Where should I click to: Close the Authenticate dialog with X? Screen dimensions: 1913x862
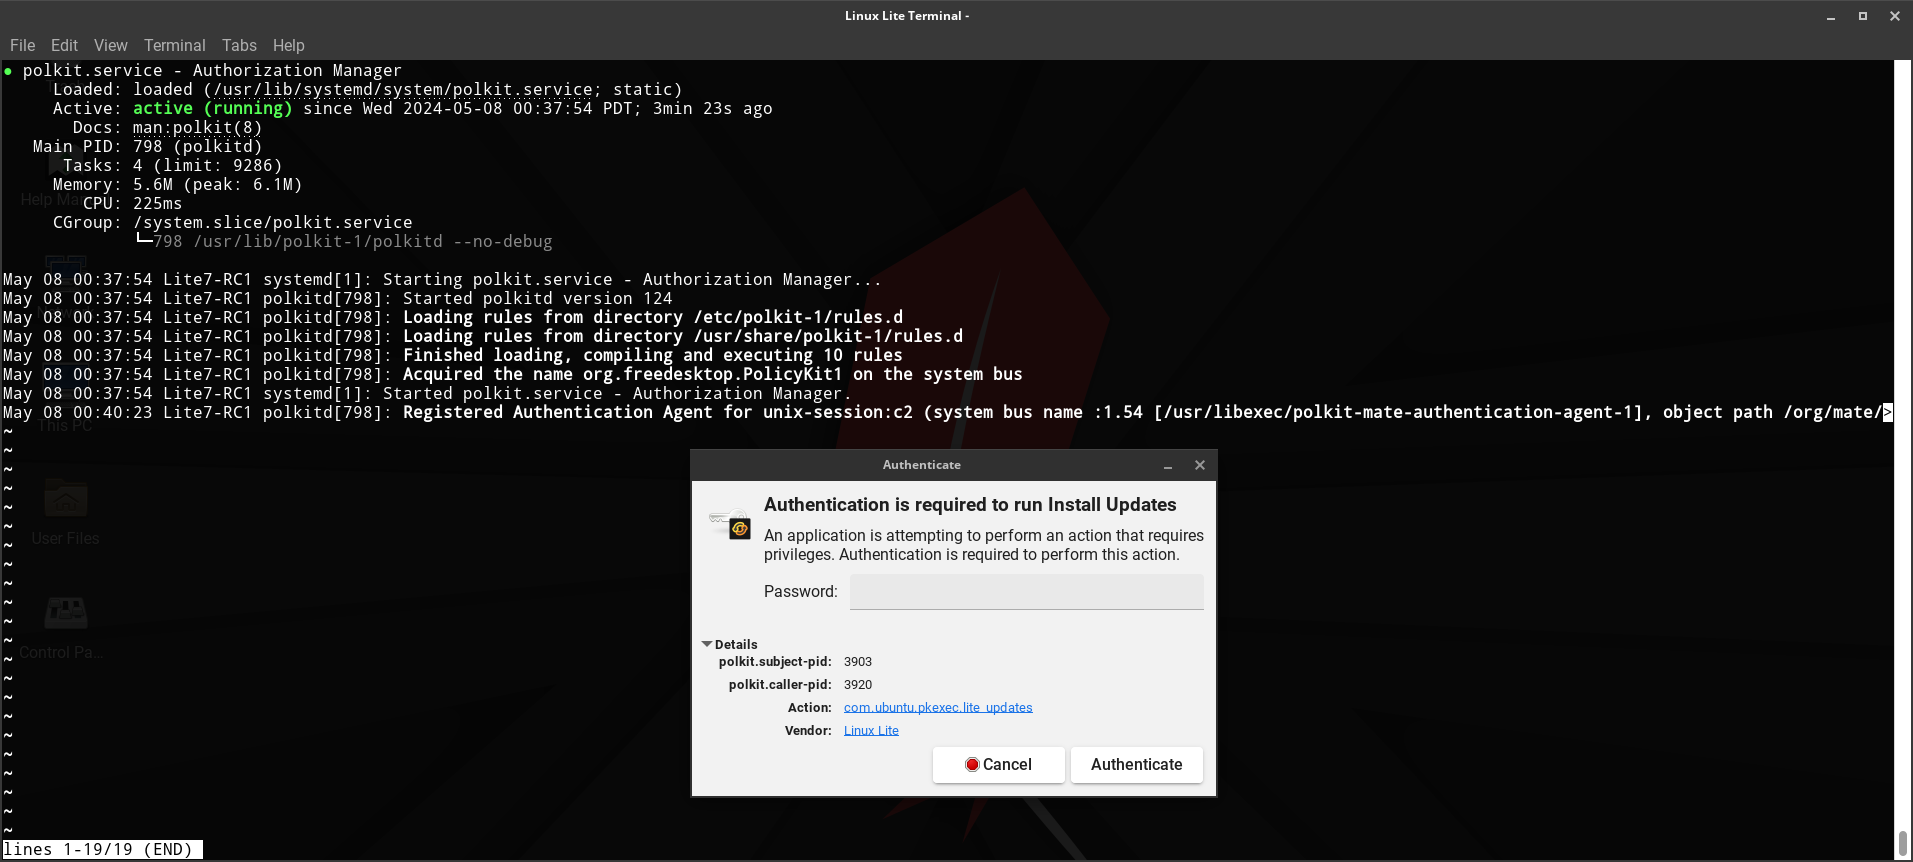click(x=1200, y=465)
